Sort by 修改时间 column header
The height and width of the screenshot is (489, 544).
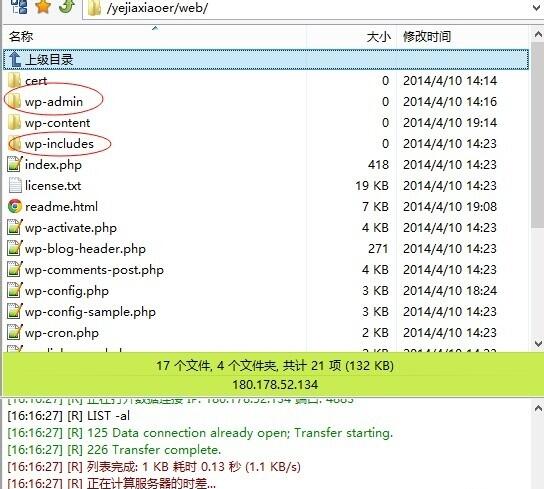point(427,36)
